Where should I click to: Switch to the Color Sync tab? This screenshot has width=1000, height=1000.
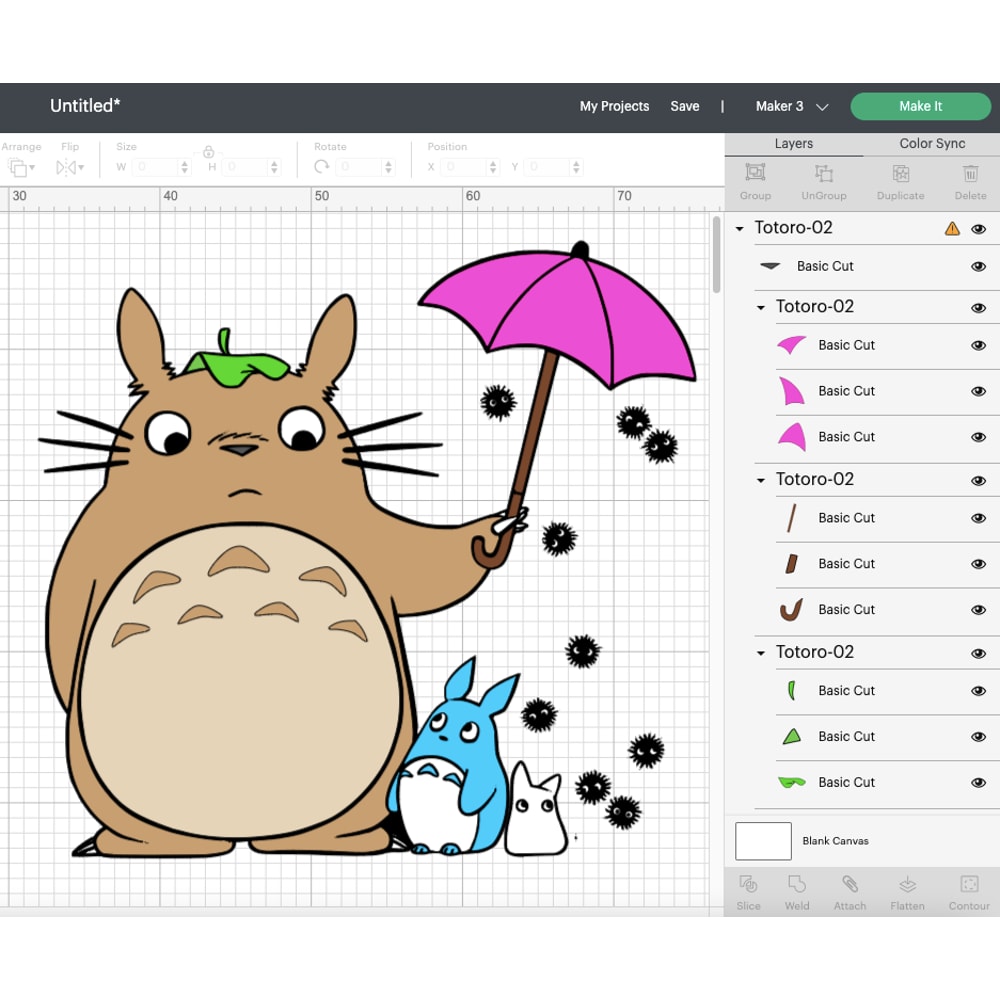(931, 143)
